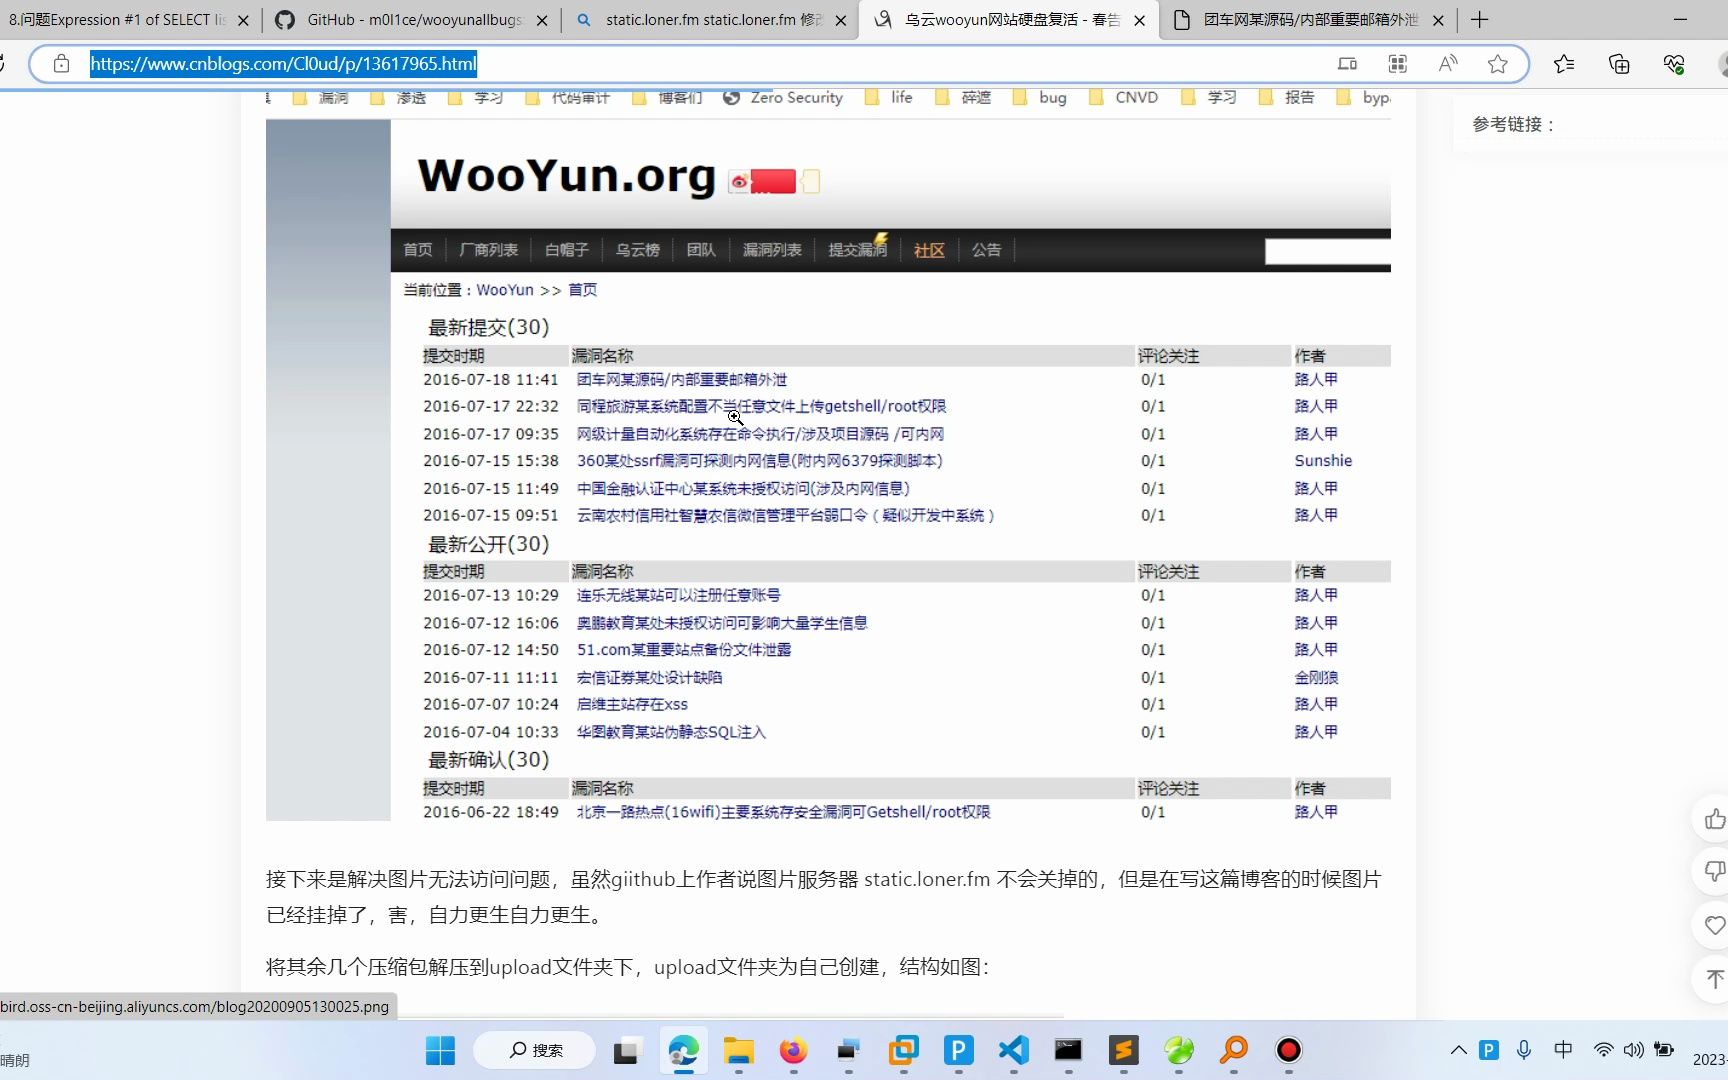Click Microsoft Edge taskbar icon

(683, 1050)
